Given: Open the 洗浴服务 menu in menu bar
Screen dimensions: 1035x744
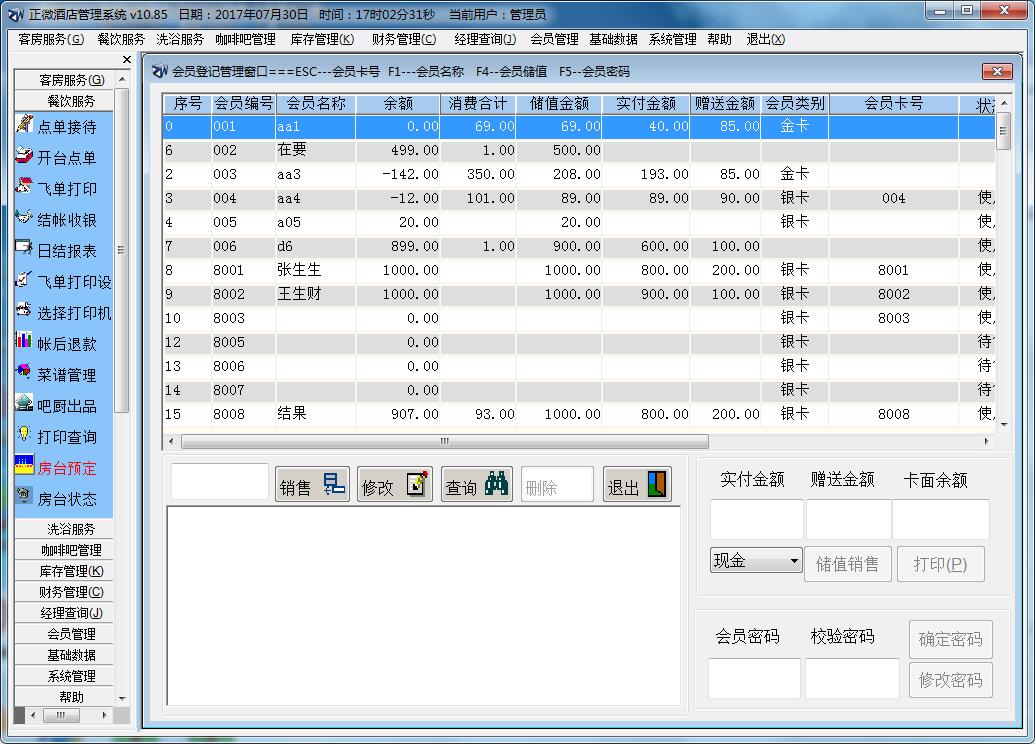Looking at the screenshot, I should pyautogui.click(x=180, y=40).
